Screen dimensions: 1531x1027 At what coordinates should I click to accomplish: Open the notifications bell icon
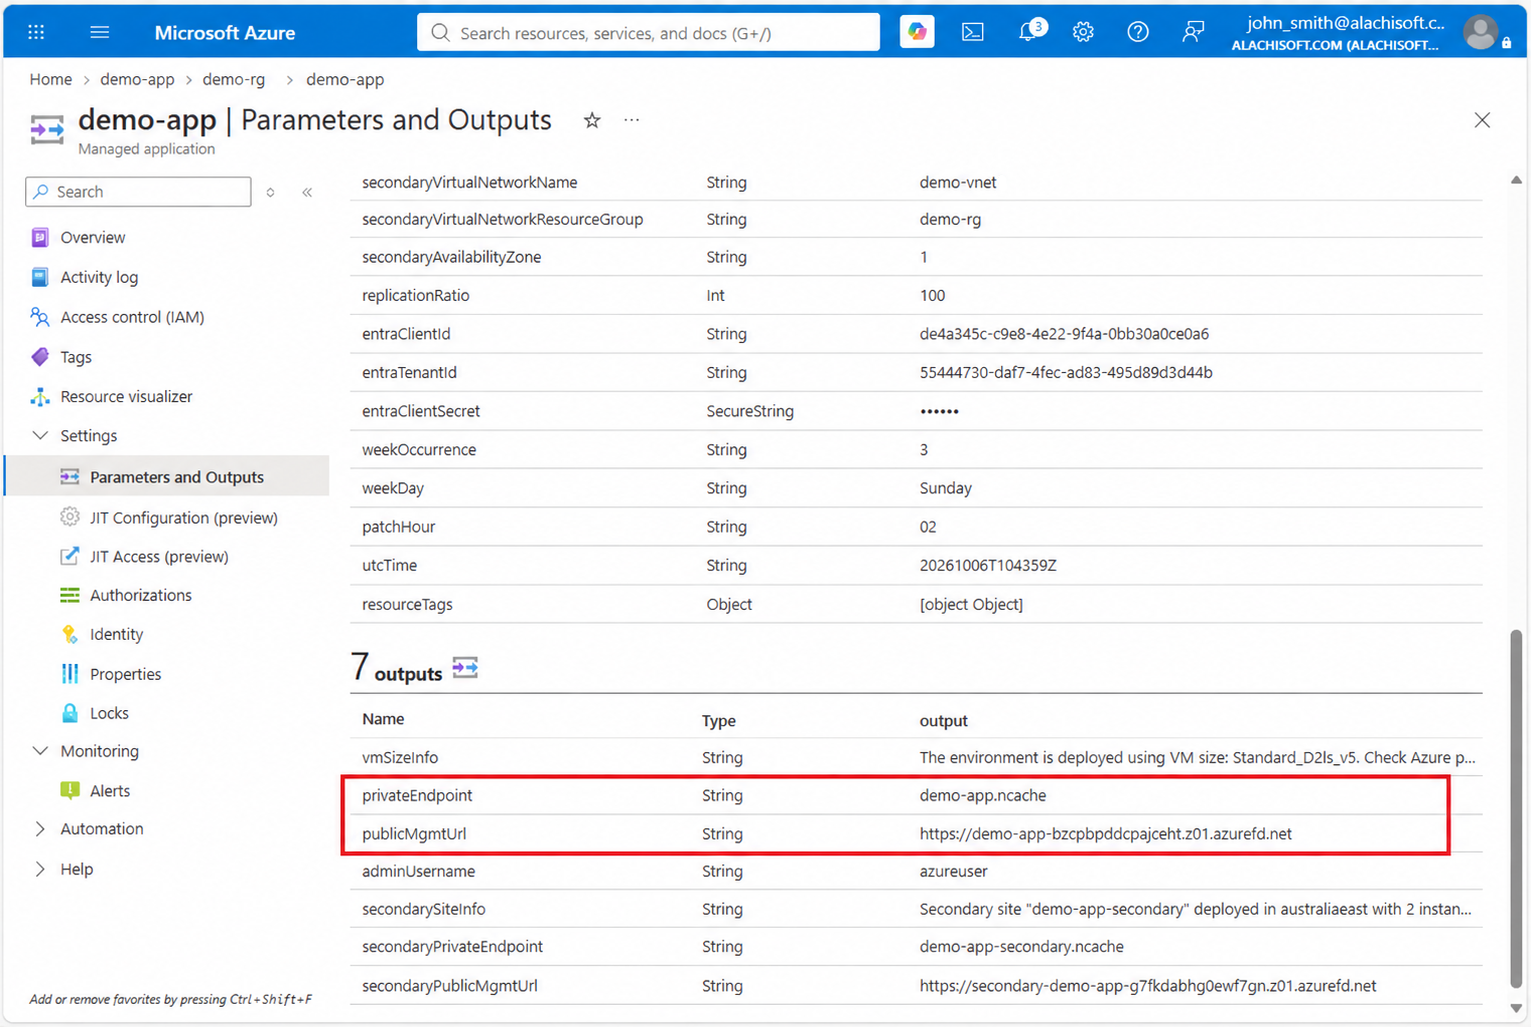1029,32
